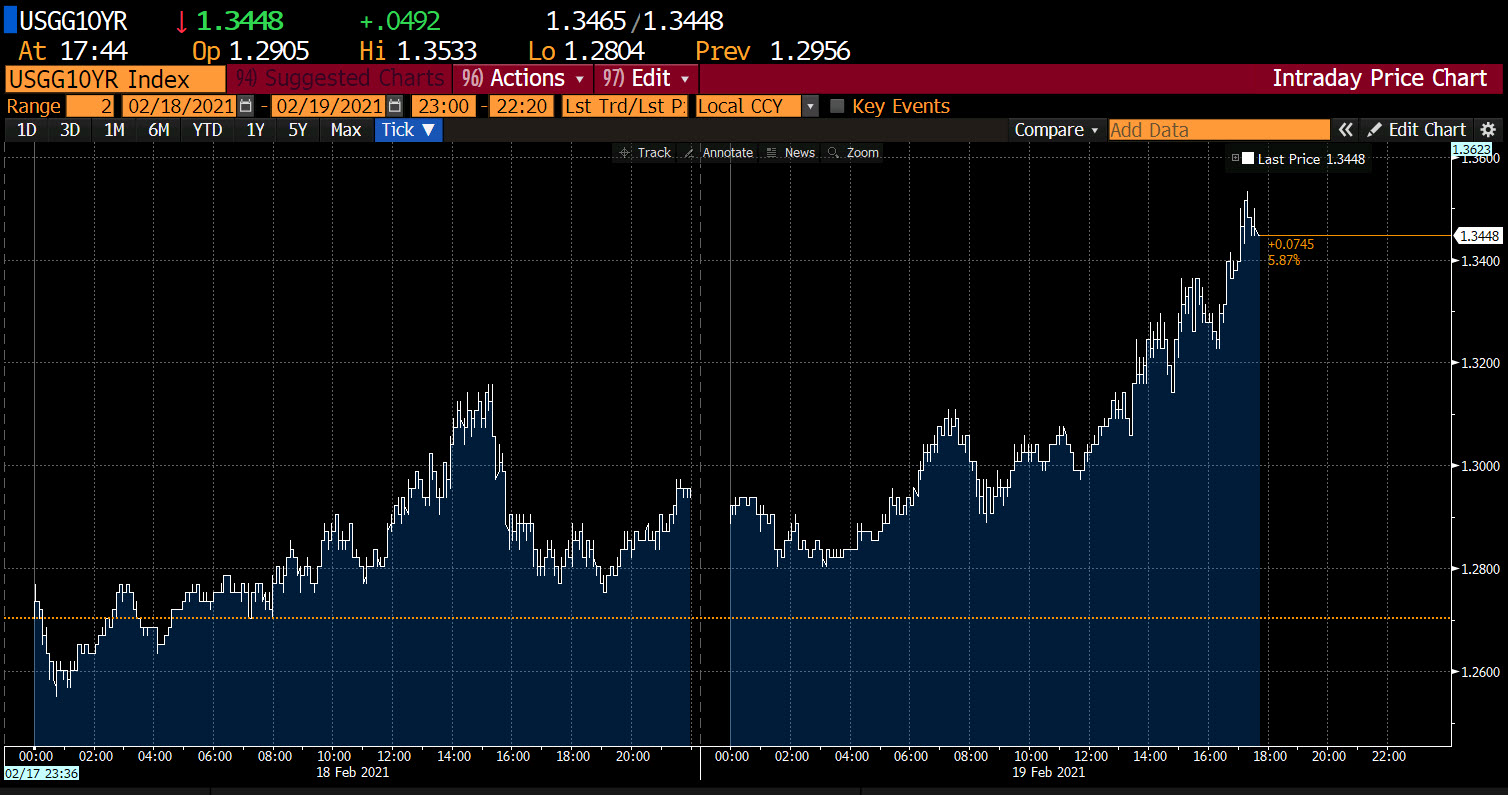Click the +.0492 net change value
1508x795 pixels.
coord(400,21)
